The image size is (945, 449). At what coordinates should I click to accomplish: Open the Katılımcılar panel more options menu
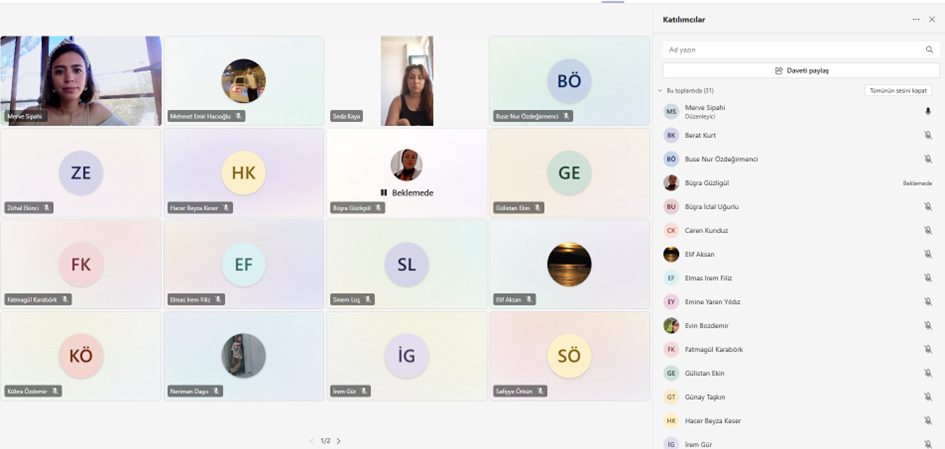(x=915, y=19)
